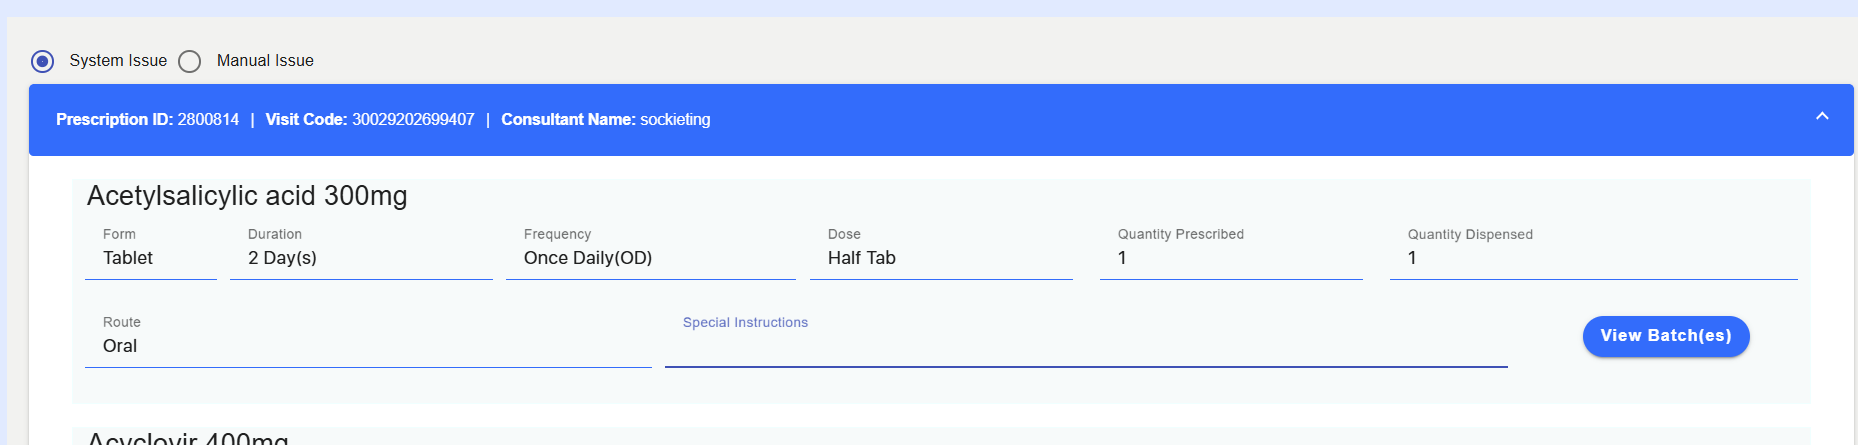Click the blue prescription header bar
This screenshot has height=445, width=1858.
coord(941,120)
